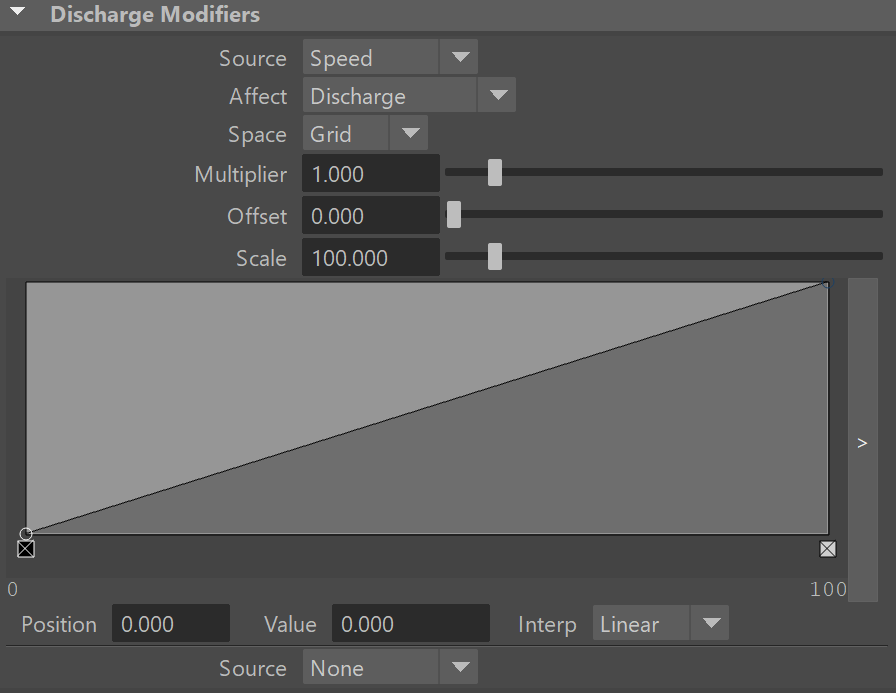
Task: Open the top Source dropdown set to Speed
Action: click(390, 57)
